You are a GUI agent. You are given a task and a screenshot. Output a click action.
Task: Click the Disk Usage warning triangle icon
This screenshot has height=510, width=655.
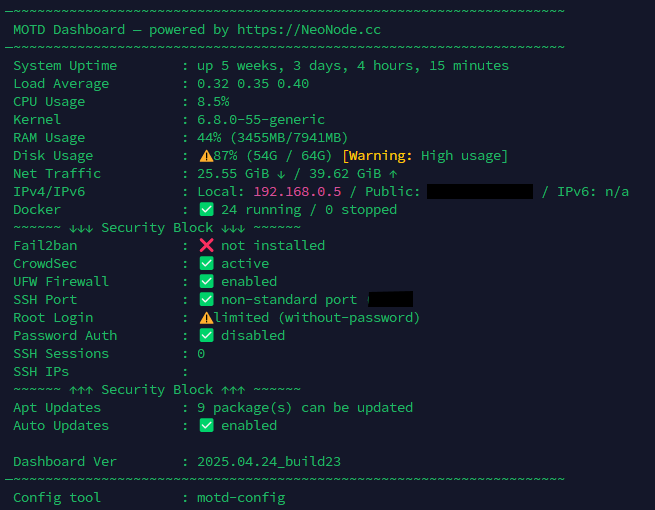click(x=206, y=156)
